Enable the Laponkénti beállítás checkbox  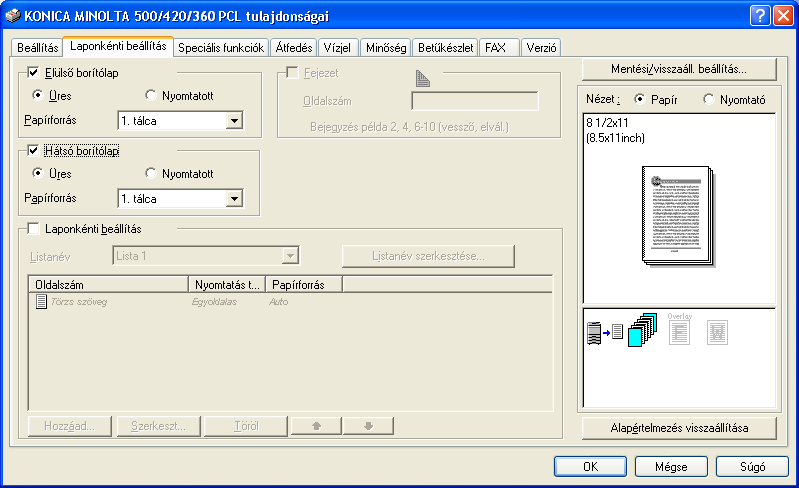pos(33,229)
